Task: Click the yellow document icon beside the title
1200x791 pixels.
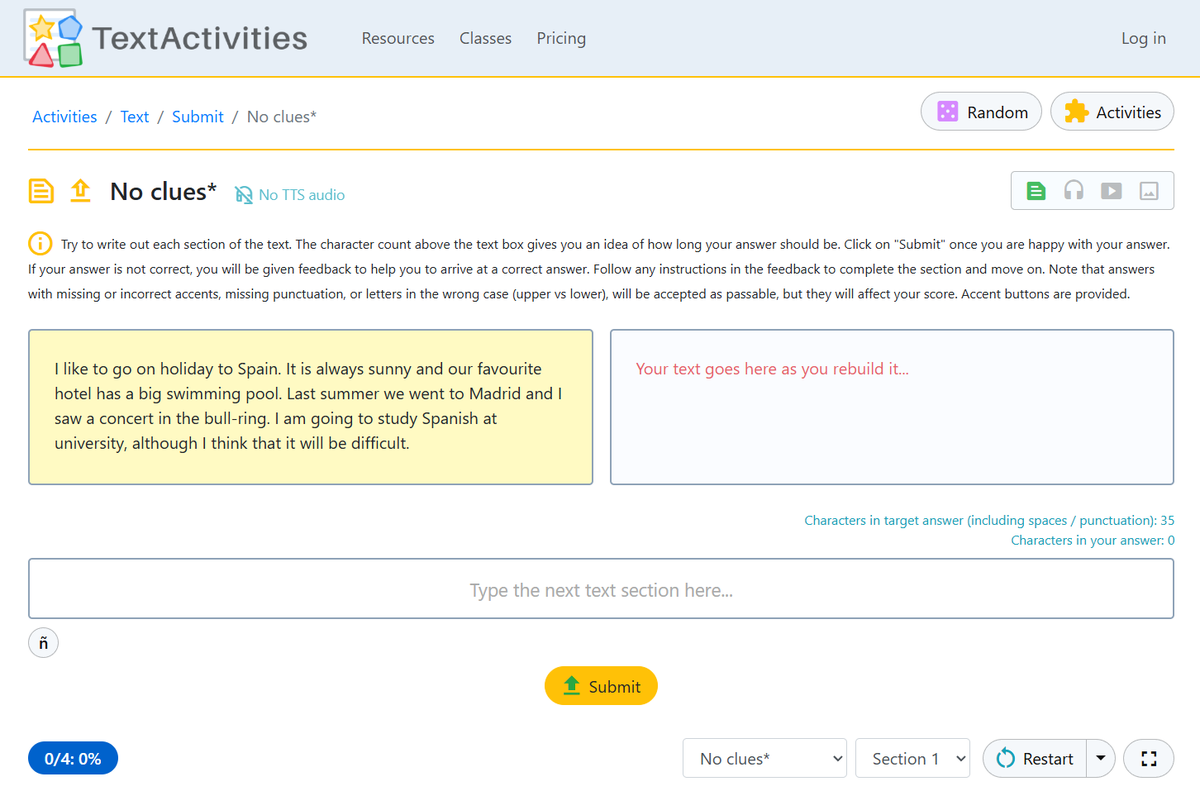Action: (41, 191)
